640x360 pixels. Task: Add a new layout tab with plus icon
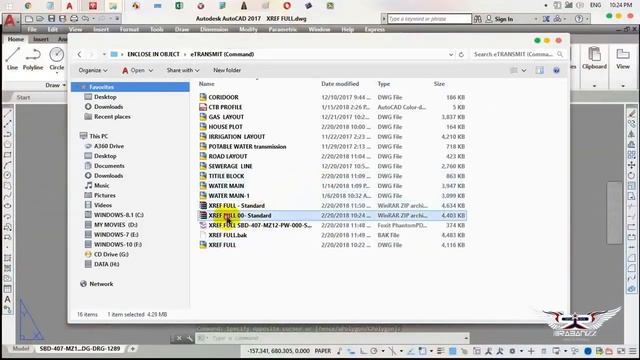pos(132,349)
